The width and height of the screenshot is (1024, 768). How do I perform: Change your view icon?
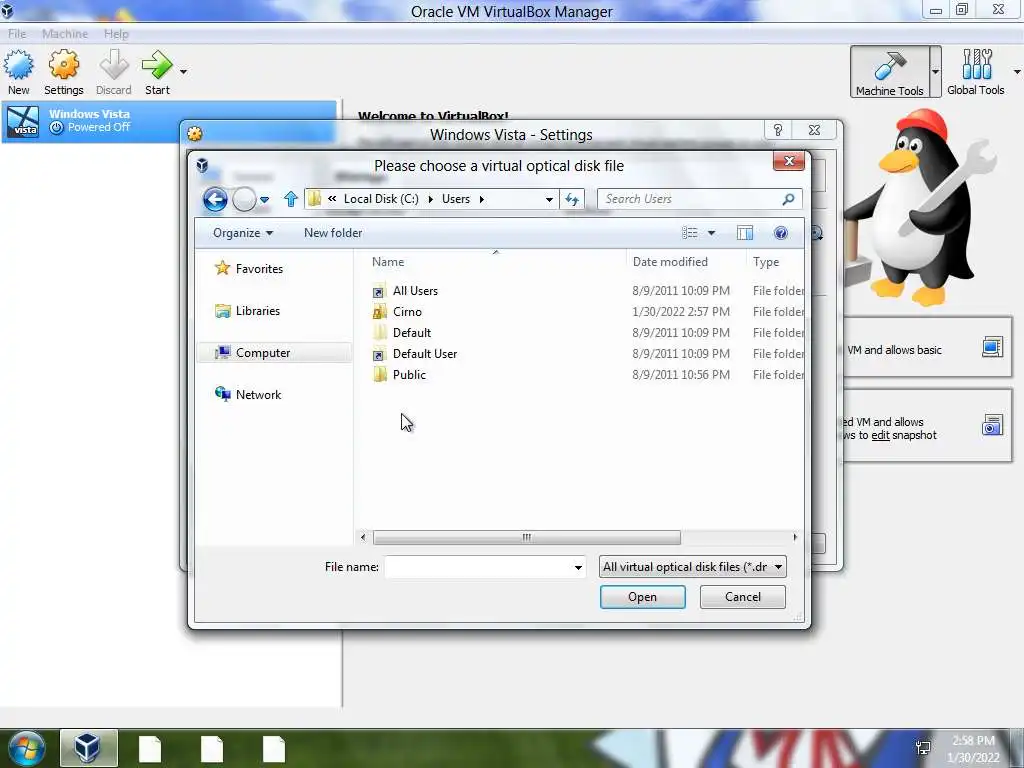(x=690, y=232)
